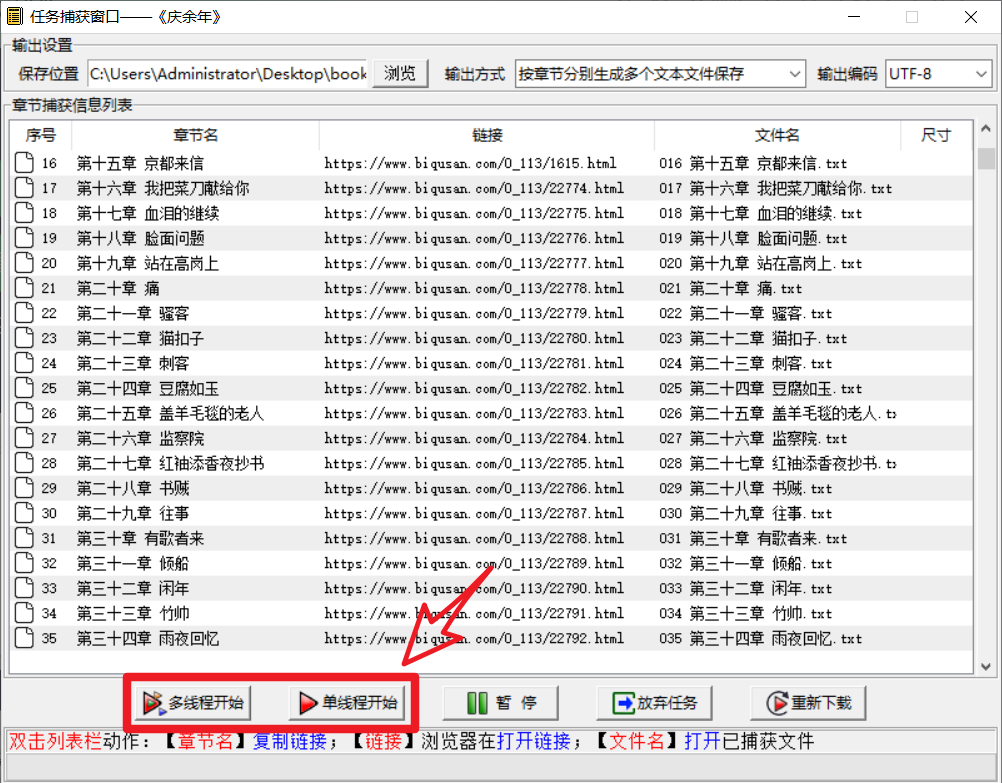Click the document icon of row 20
The width and height of the screenshot is (1002, 783).
click(x=24, y=263)
